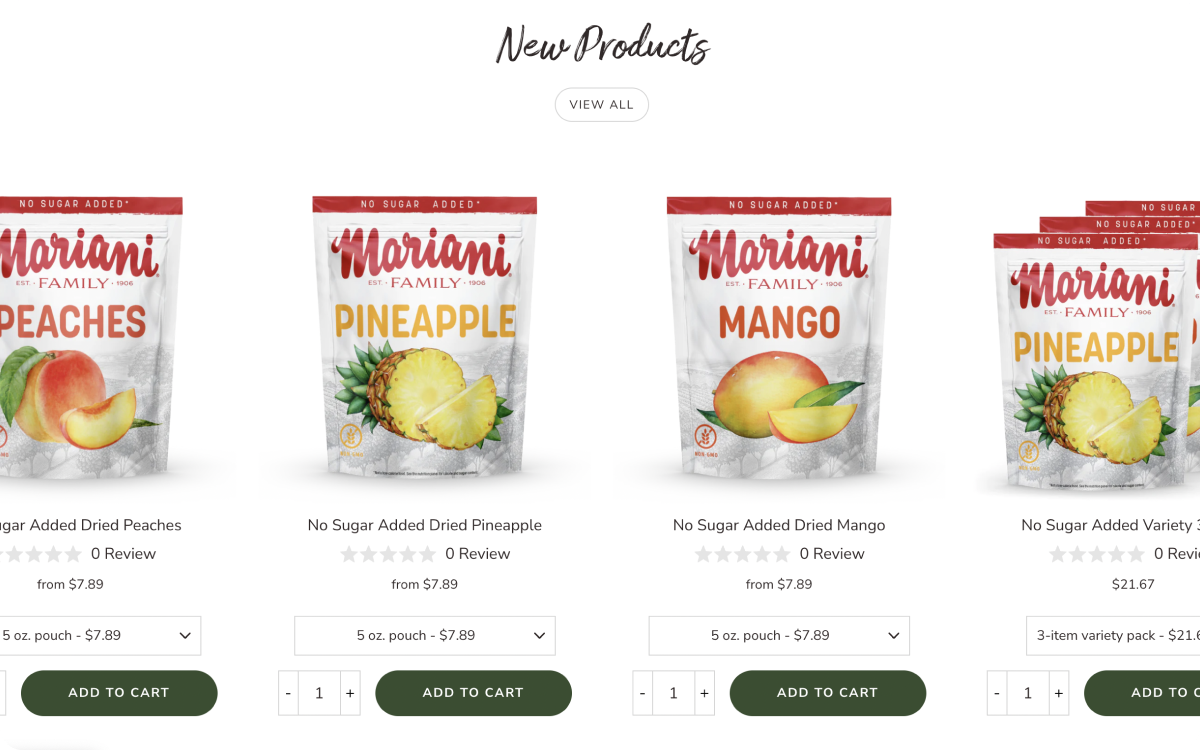Select the Pineapple pouch product image

(425, 335)
